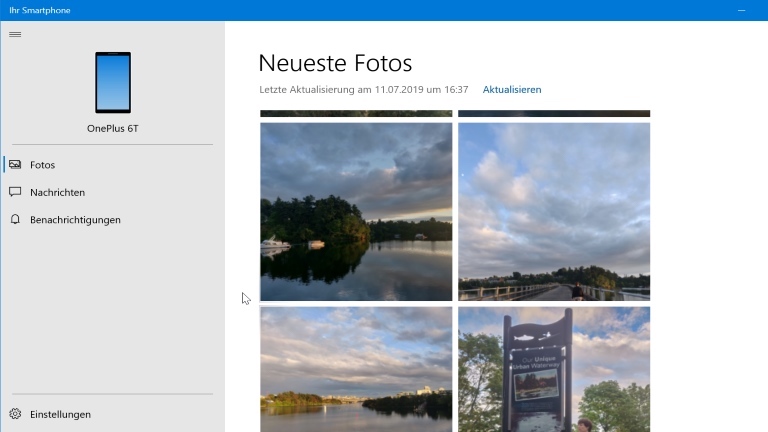Viewport: 768px width, 432px height.
Task: Open the partially visible top-left photo
Action: coord(356,114)
